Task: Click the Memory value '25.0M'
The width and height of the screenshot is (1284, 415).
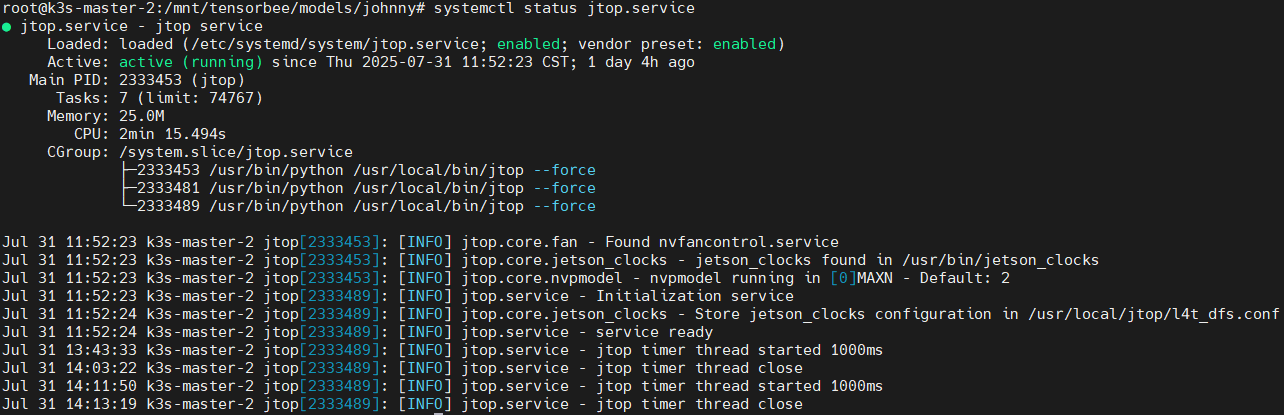Action: tap(141, 116)
